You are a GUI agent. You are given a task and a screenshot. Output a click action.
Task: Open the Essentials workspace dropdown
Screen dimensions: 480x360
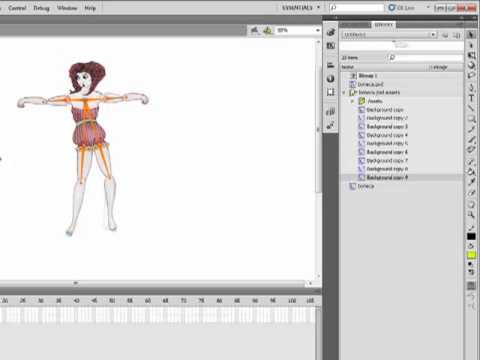(301, 7)
